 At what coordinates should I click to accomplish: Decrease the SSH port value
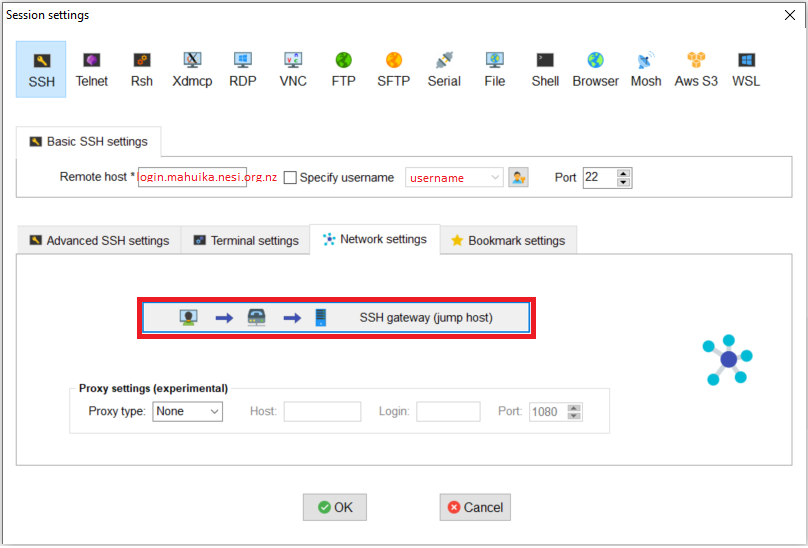624,182
